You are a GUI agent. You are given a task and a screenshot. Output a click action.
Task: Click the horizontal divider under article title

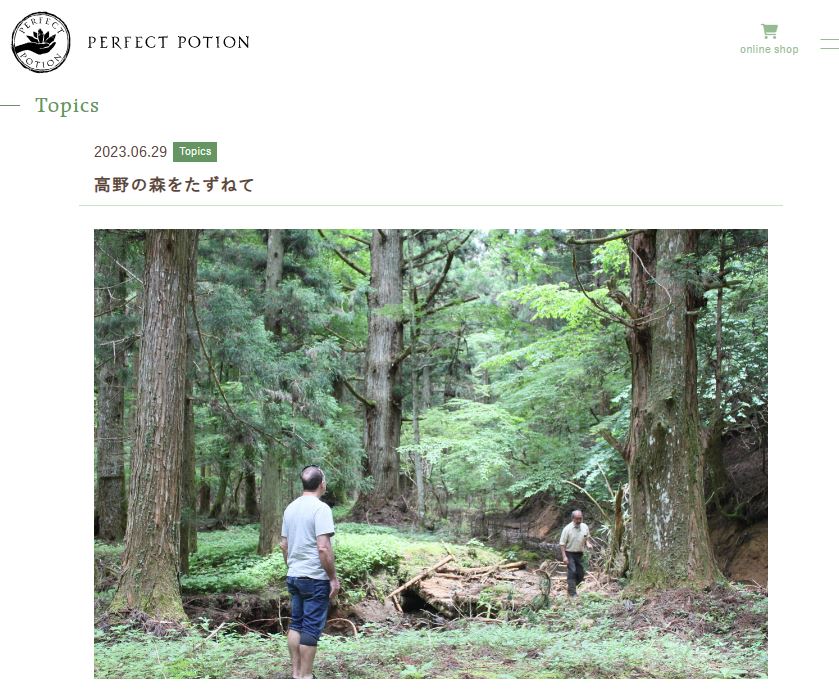point(431,205)
